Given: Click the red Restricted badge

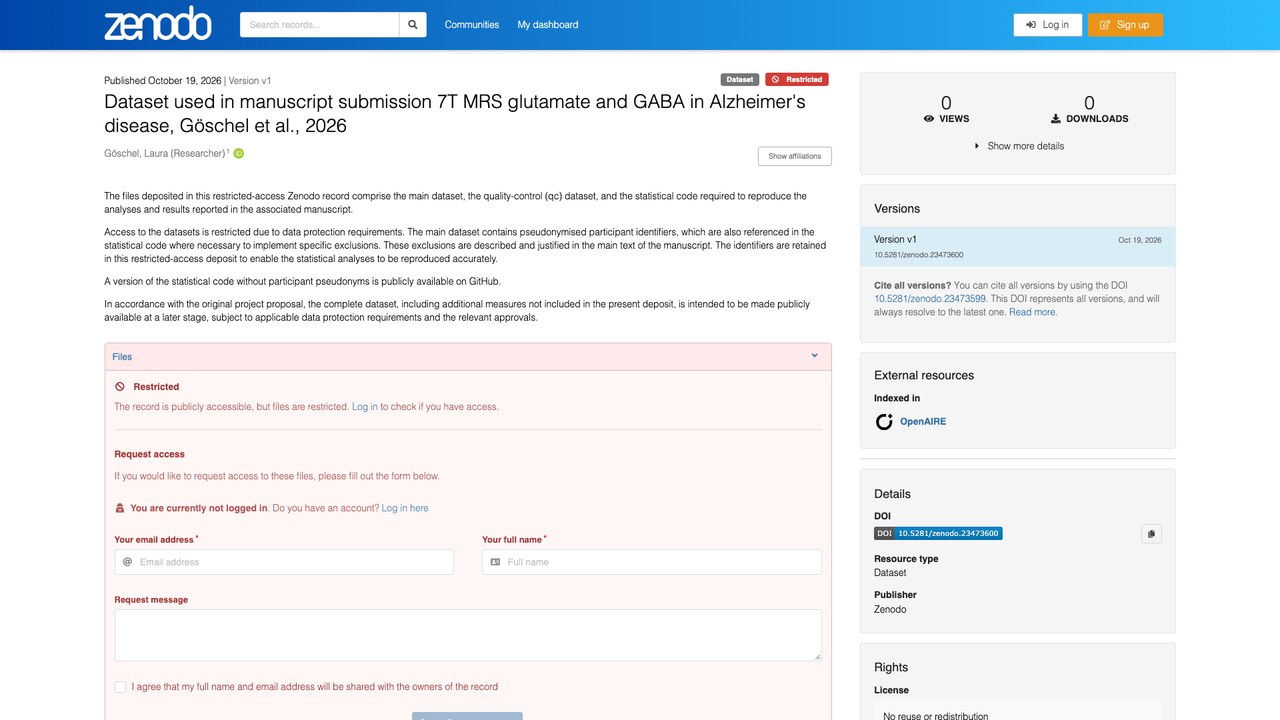Looking at the screenshot, I should click(797, 80).
